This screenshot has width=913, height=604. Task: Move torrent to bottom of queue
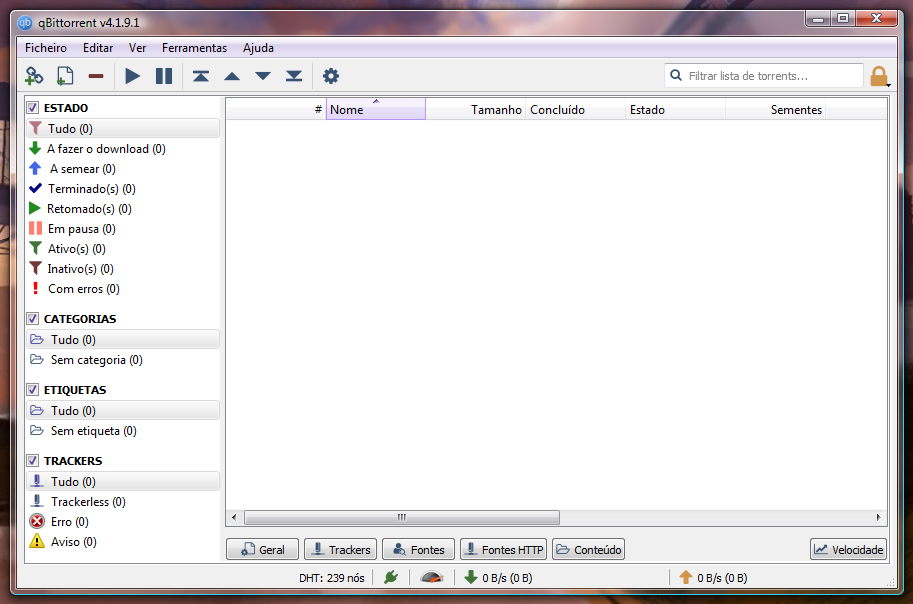(294, 76)
